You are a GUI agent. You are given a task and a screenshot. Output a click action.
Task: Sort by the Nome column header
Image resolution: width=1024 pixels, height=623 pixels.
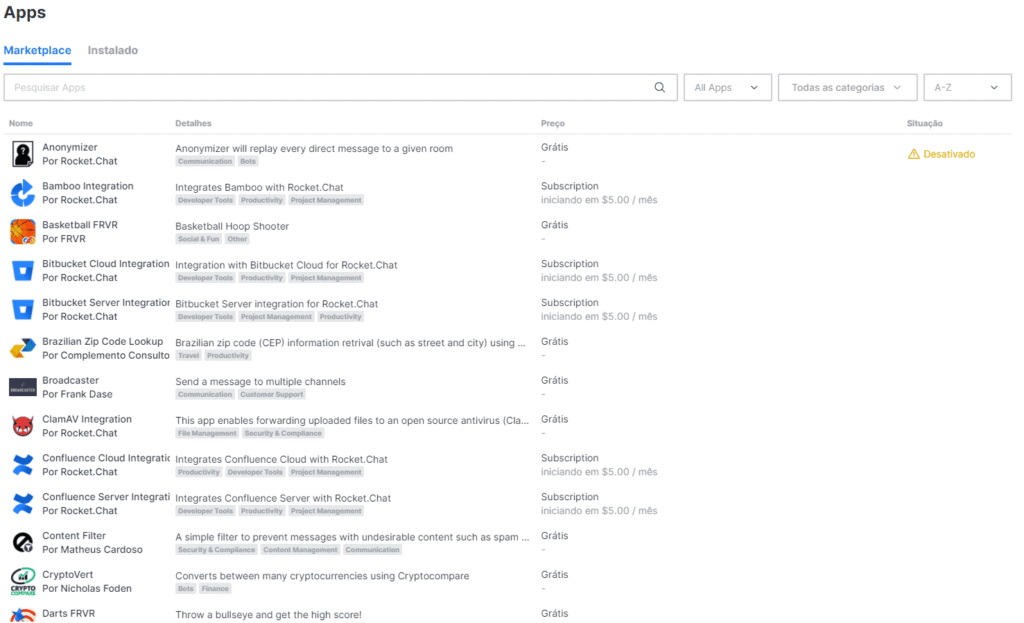click(21, 123)
